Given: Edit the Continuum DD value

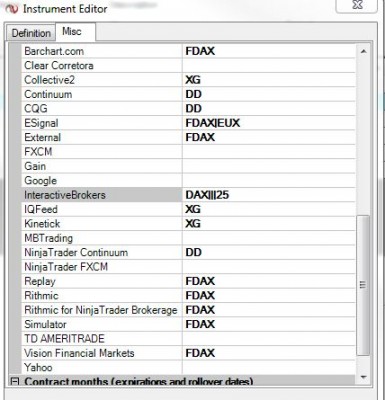Looking at the screenshot, I should click(269, 94).
